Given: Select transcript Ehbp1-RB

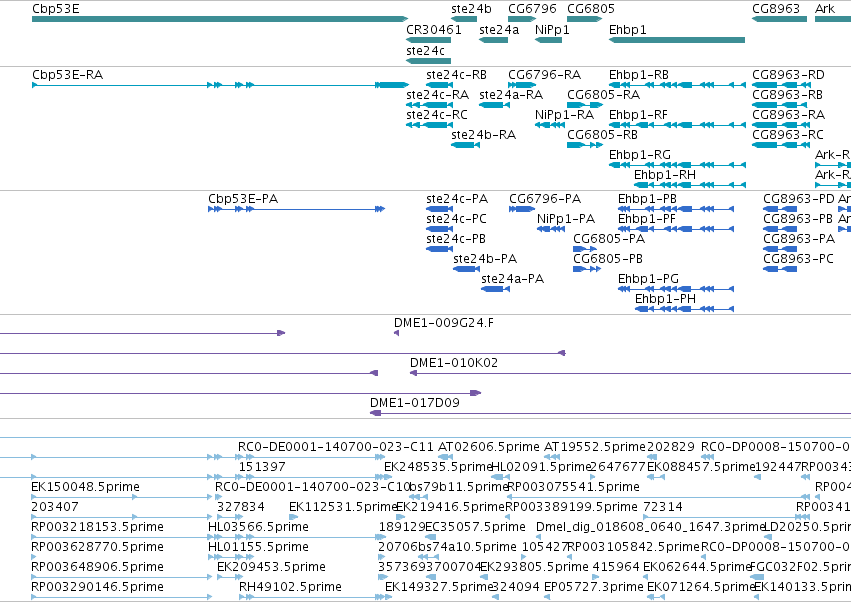Looking at the screenshot, I should pyautogui.click(x=639, y=74).
